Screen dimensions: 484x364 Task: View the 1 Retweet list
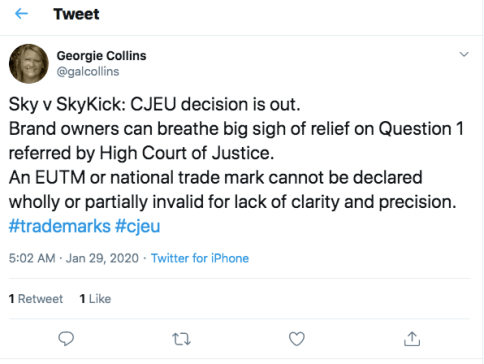36,299
